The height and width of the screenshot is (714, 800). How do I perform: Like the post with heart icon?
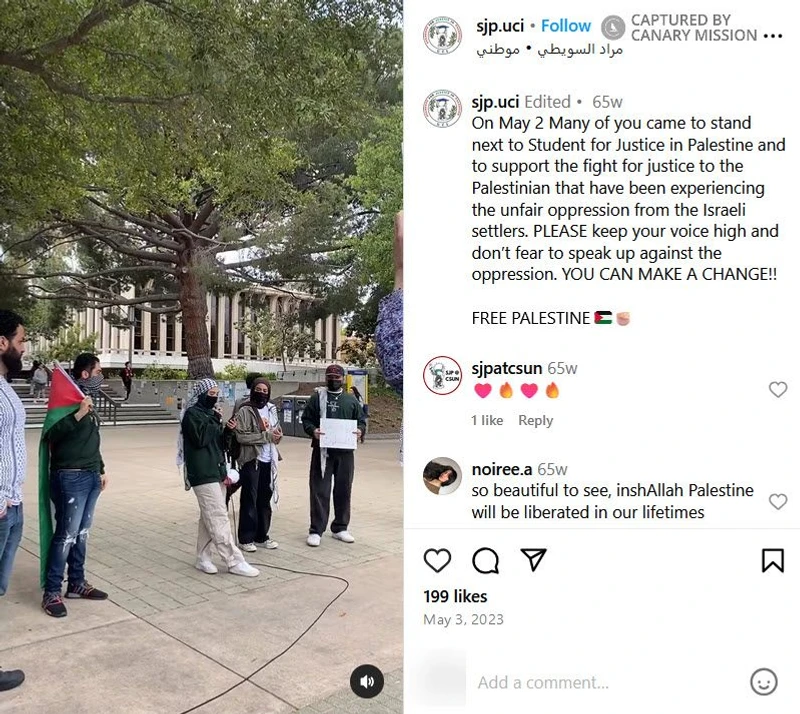pos(437,560)
